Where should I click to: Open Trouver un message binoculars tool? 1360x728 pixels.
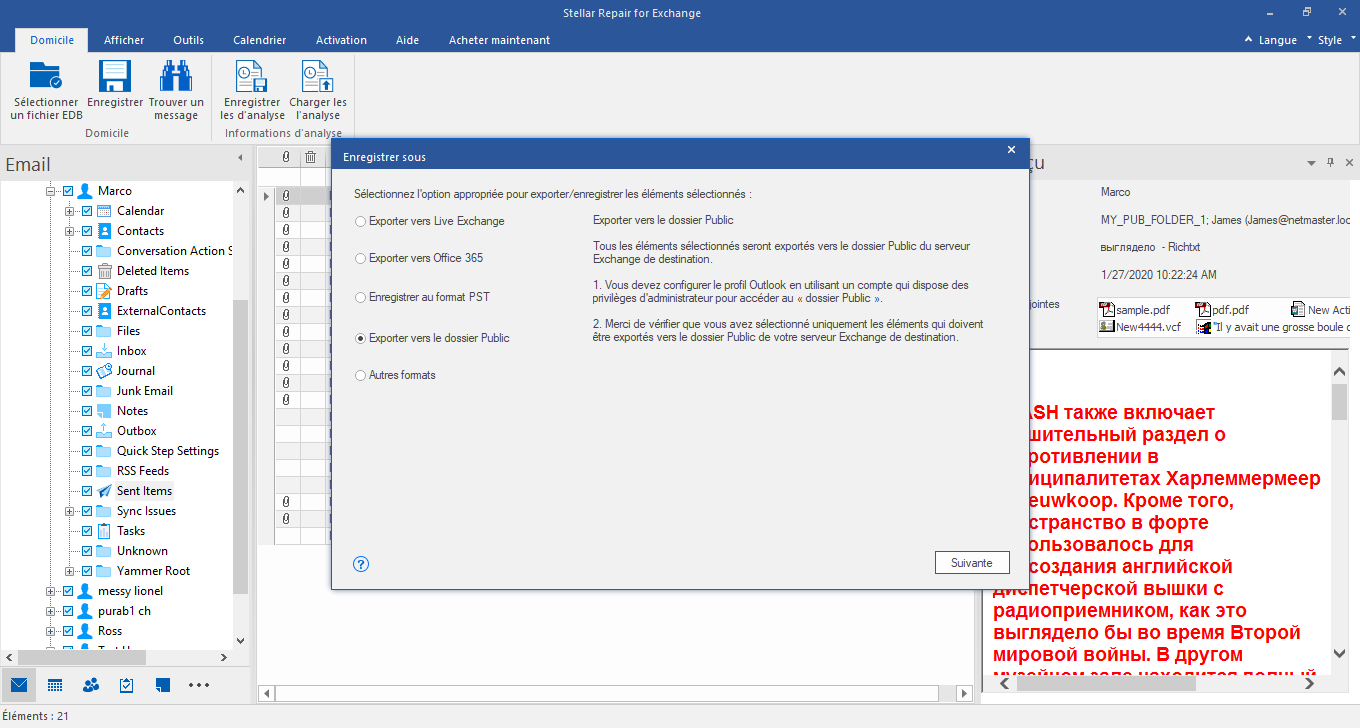[x=176, y=78]
